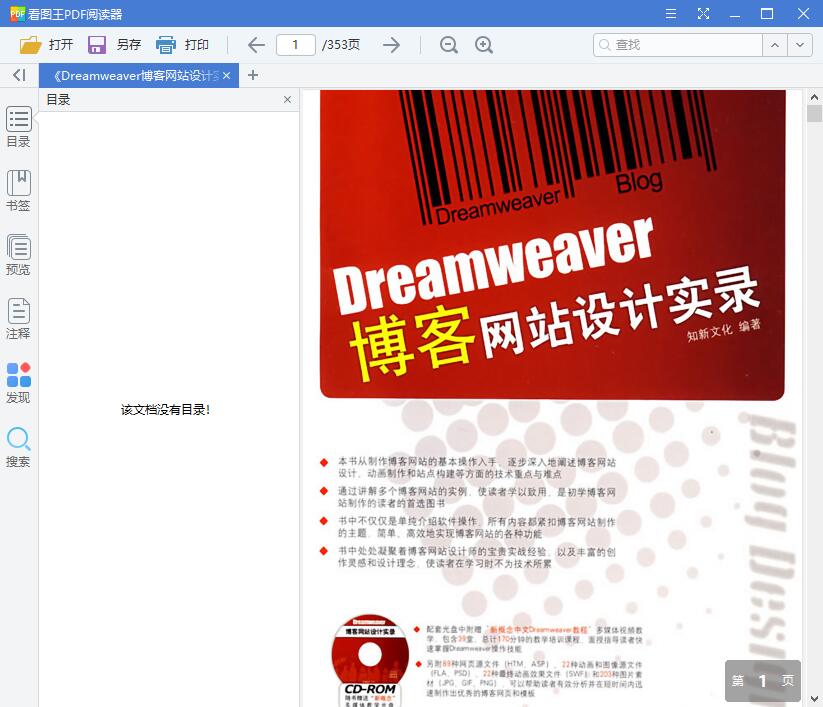The height and width of the screenshot is (707, 823).
Task: Collapse the sidebar with the arrow icon
Action: (19, 75)
